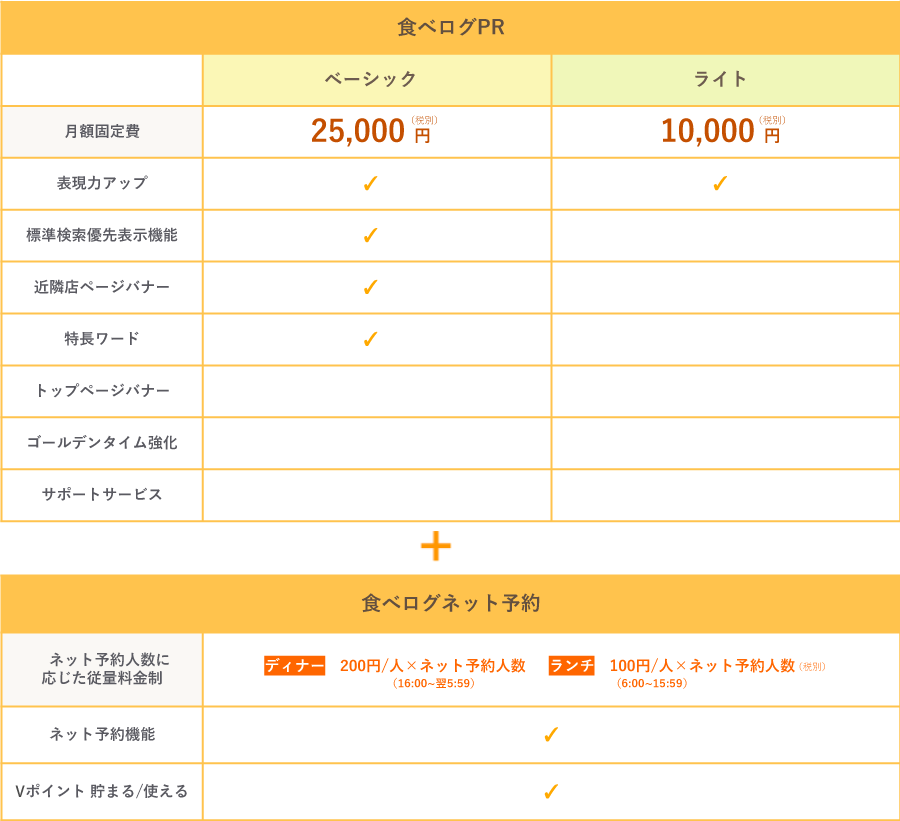Click the ランチ orange badge
900x821 pixels.
tap(571, 666)
